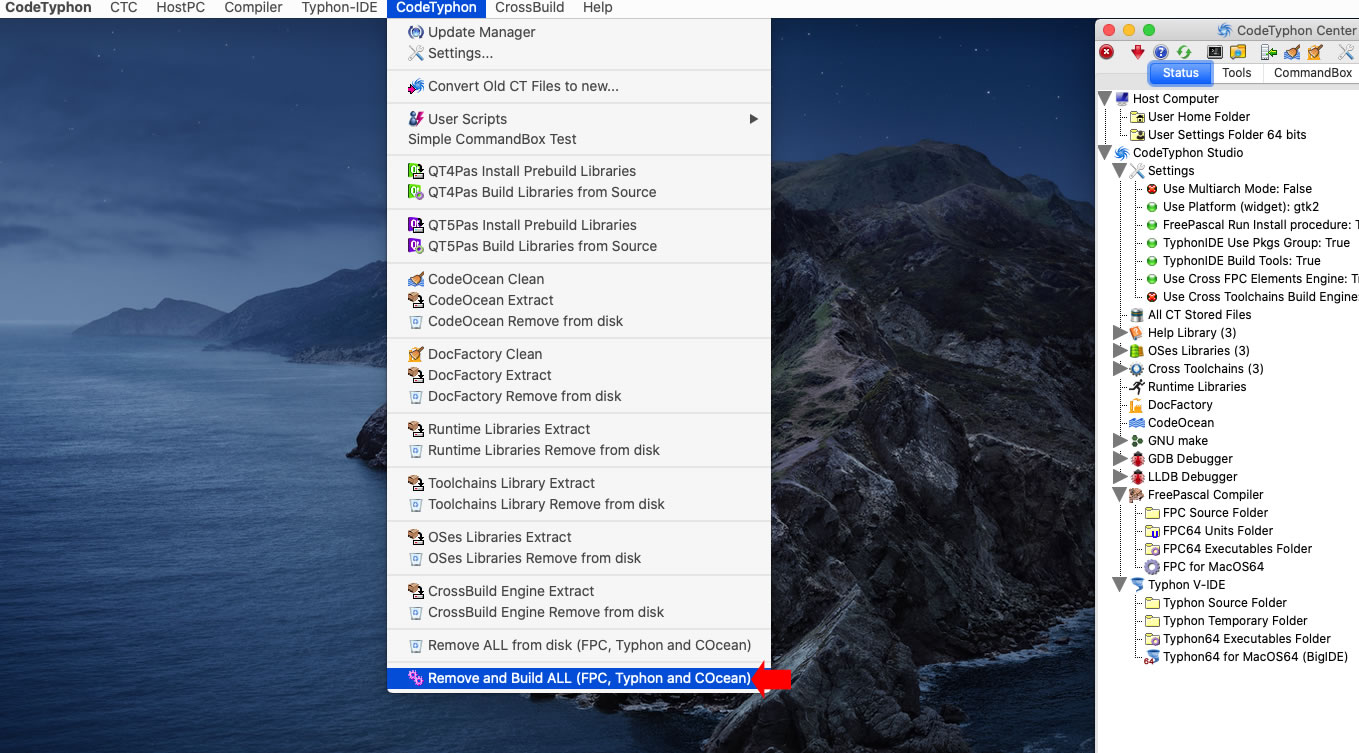
Task: Click the server with green arrow icon
Action: click(1269, 52)
